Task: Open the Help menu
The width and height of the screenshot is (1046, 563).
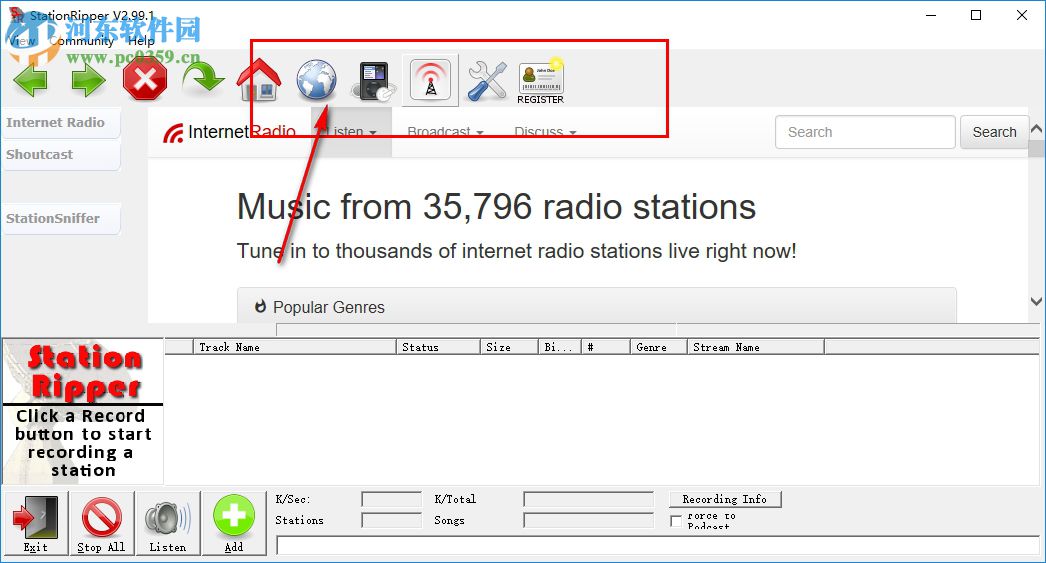Action: 141,41
